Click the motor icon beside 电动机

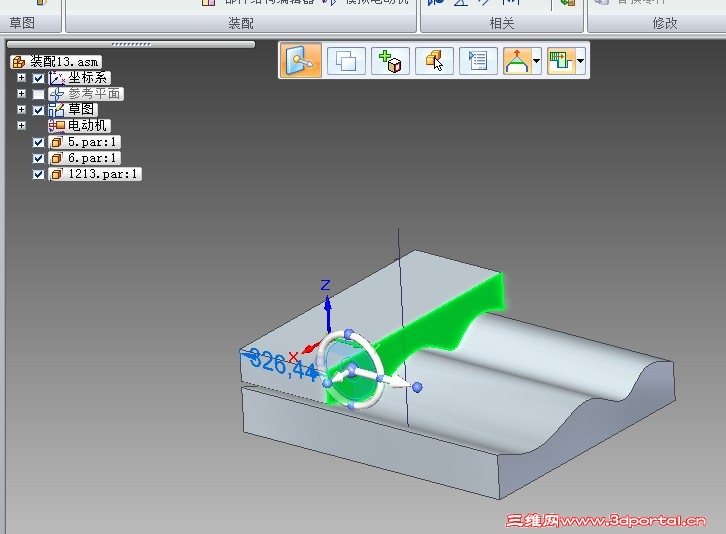point(57,126)
